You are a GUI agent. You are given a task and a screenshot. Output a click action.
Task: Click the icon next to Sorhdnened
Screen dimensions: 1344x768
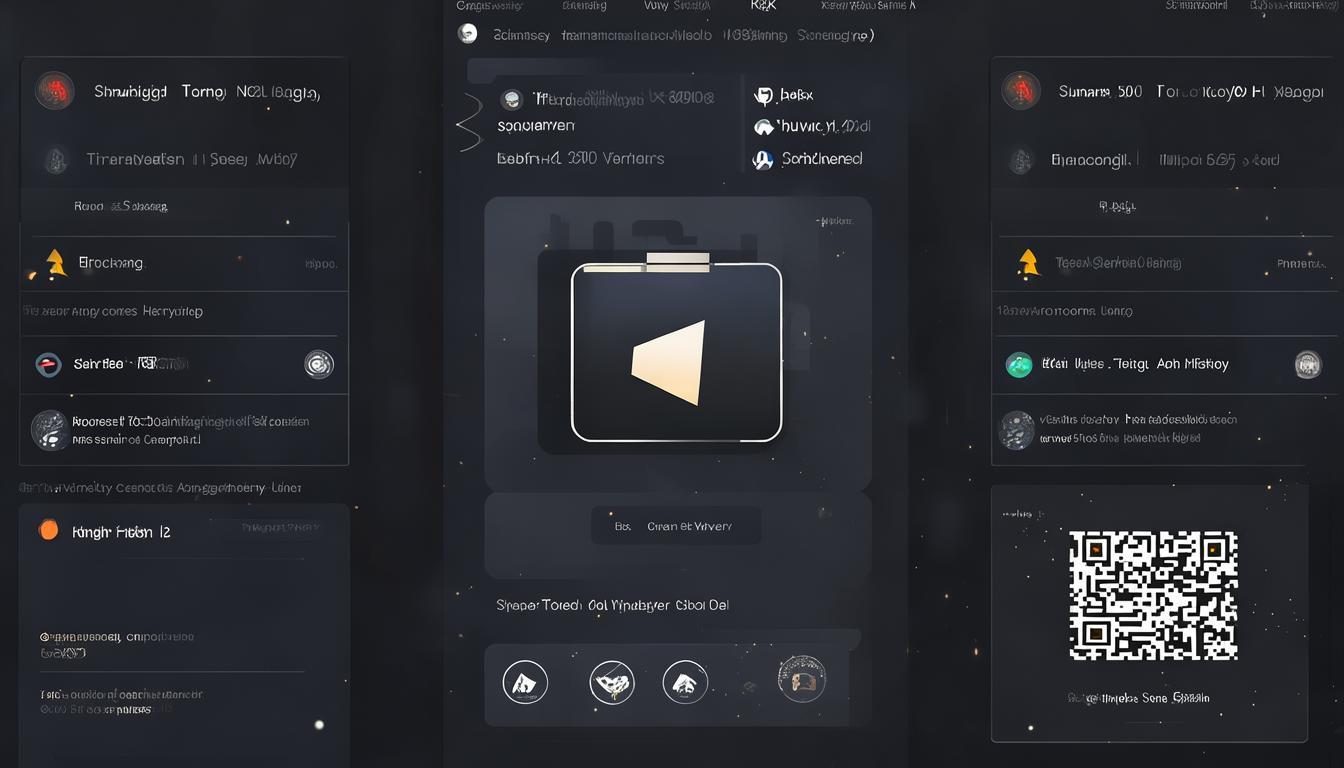coord(763,159)
